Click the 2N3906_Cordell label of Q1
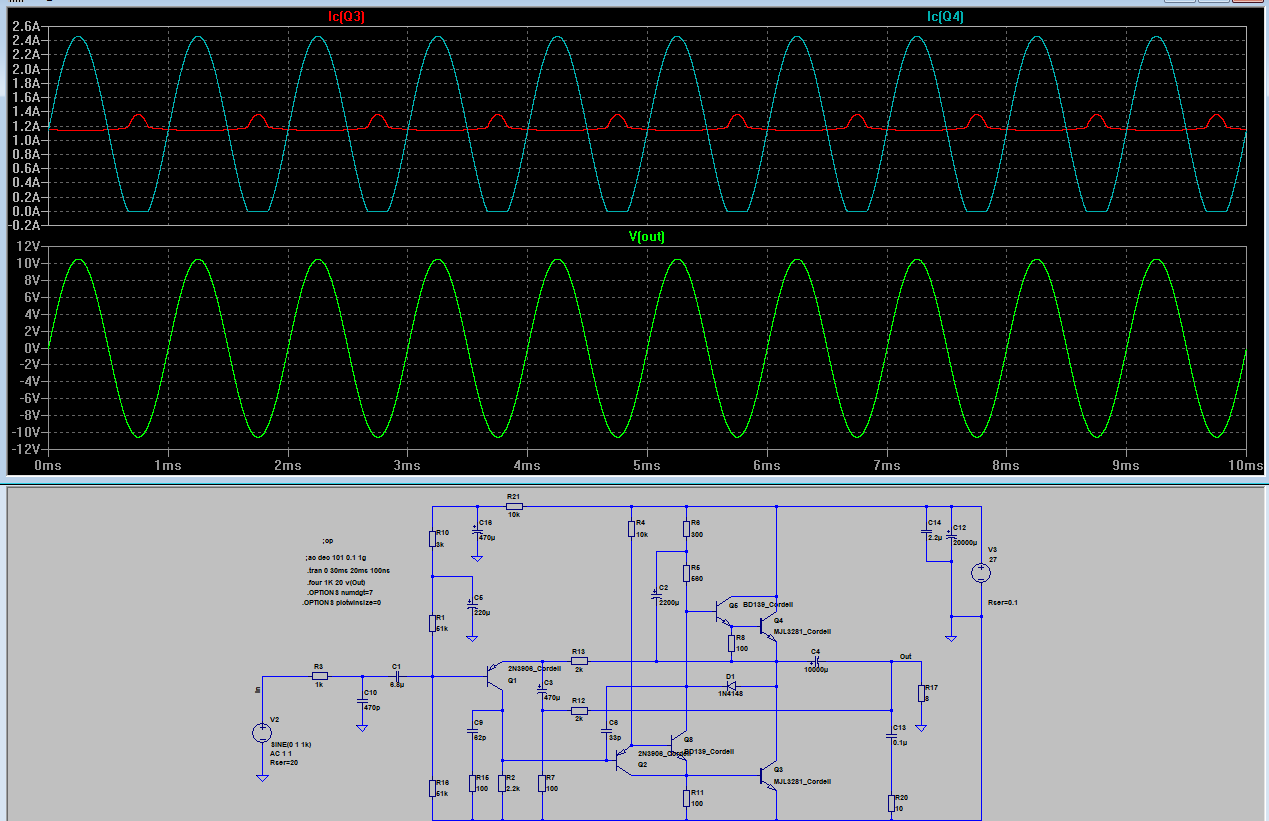Screen dimensions: 1269x821 [537, 667]
